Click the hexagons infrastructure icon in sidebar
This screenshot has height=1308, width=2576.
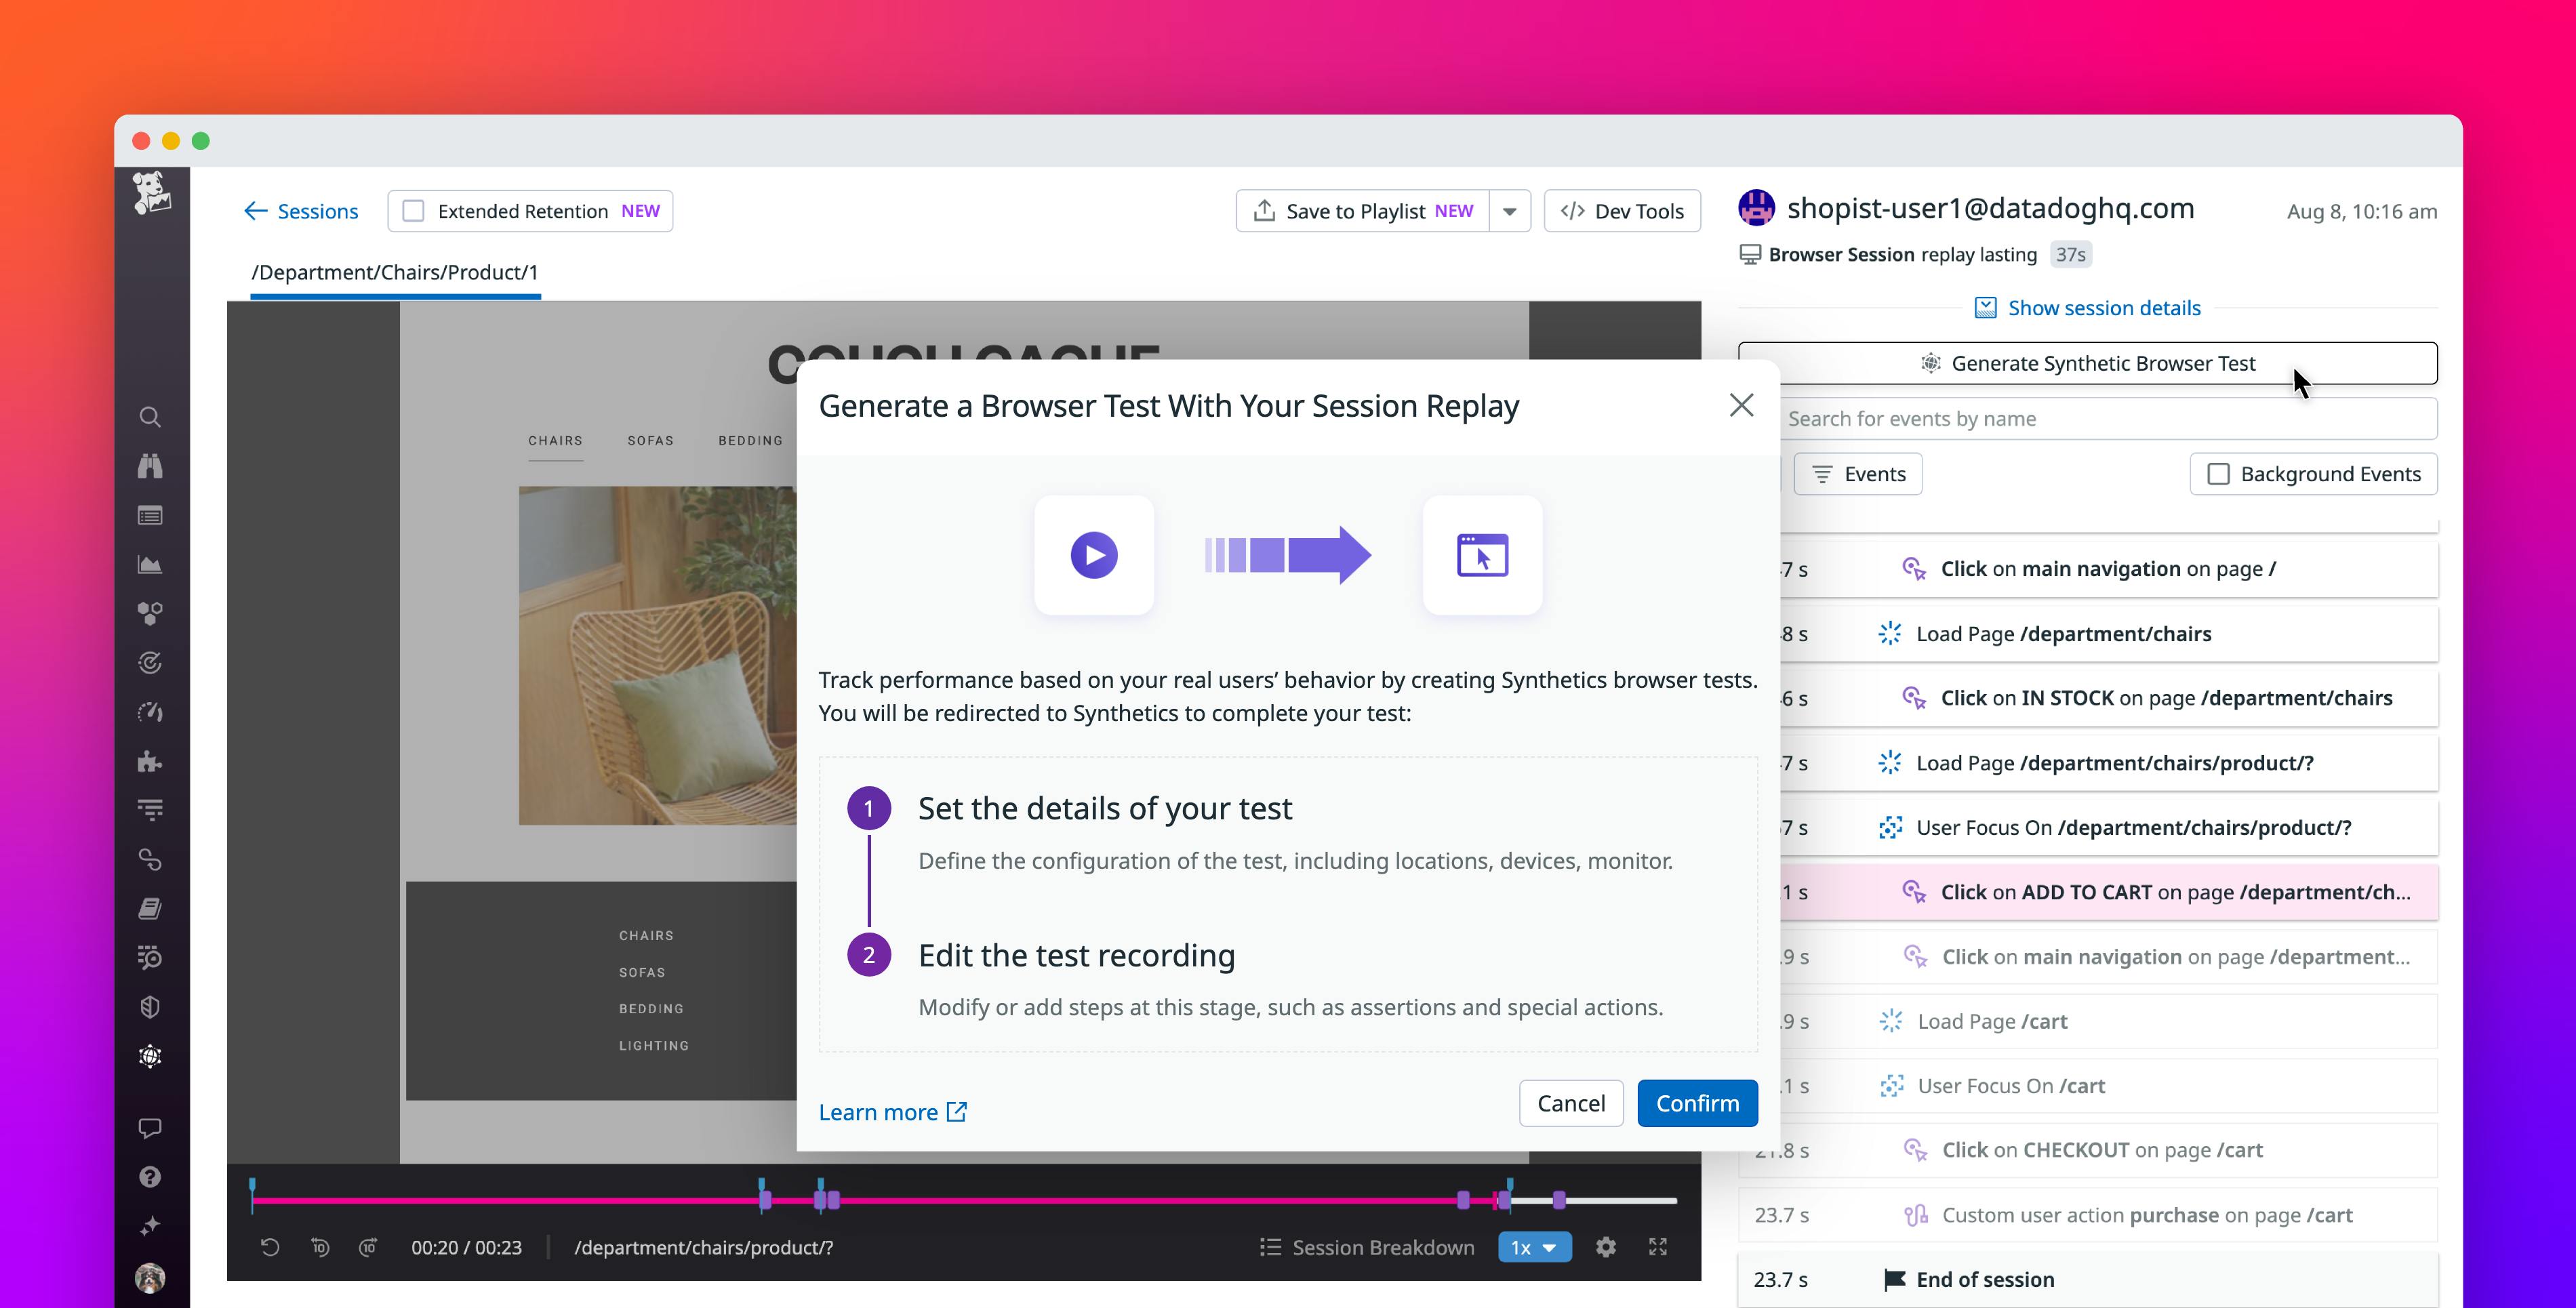coord(150,614)
